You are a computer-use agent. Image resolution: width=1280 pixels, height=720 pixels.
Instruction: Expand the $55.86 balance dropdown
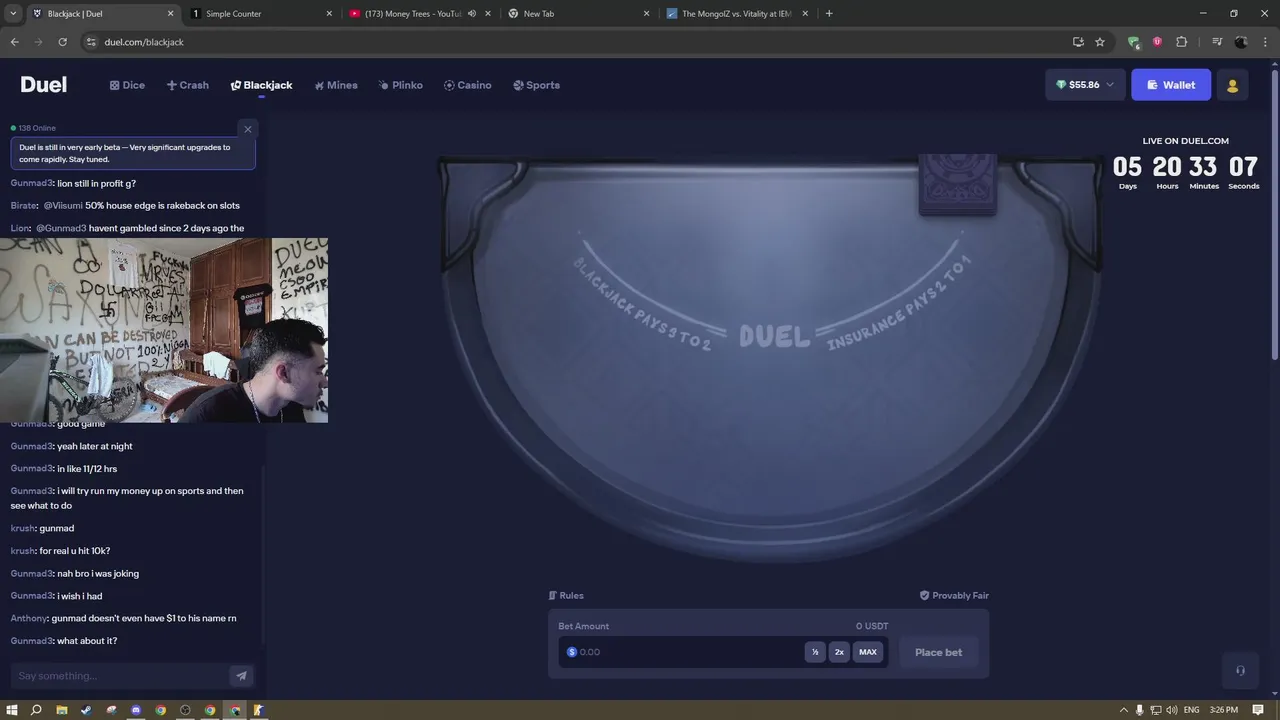point(1085,85)
